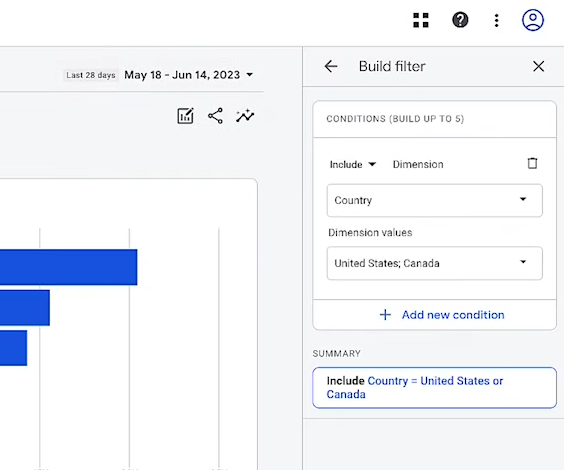This screenshot has height=470, width=564.
Task: Open the Insights sparkline icon
Action: 245,116
